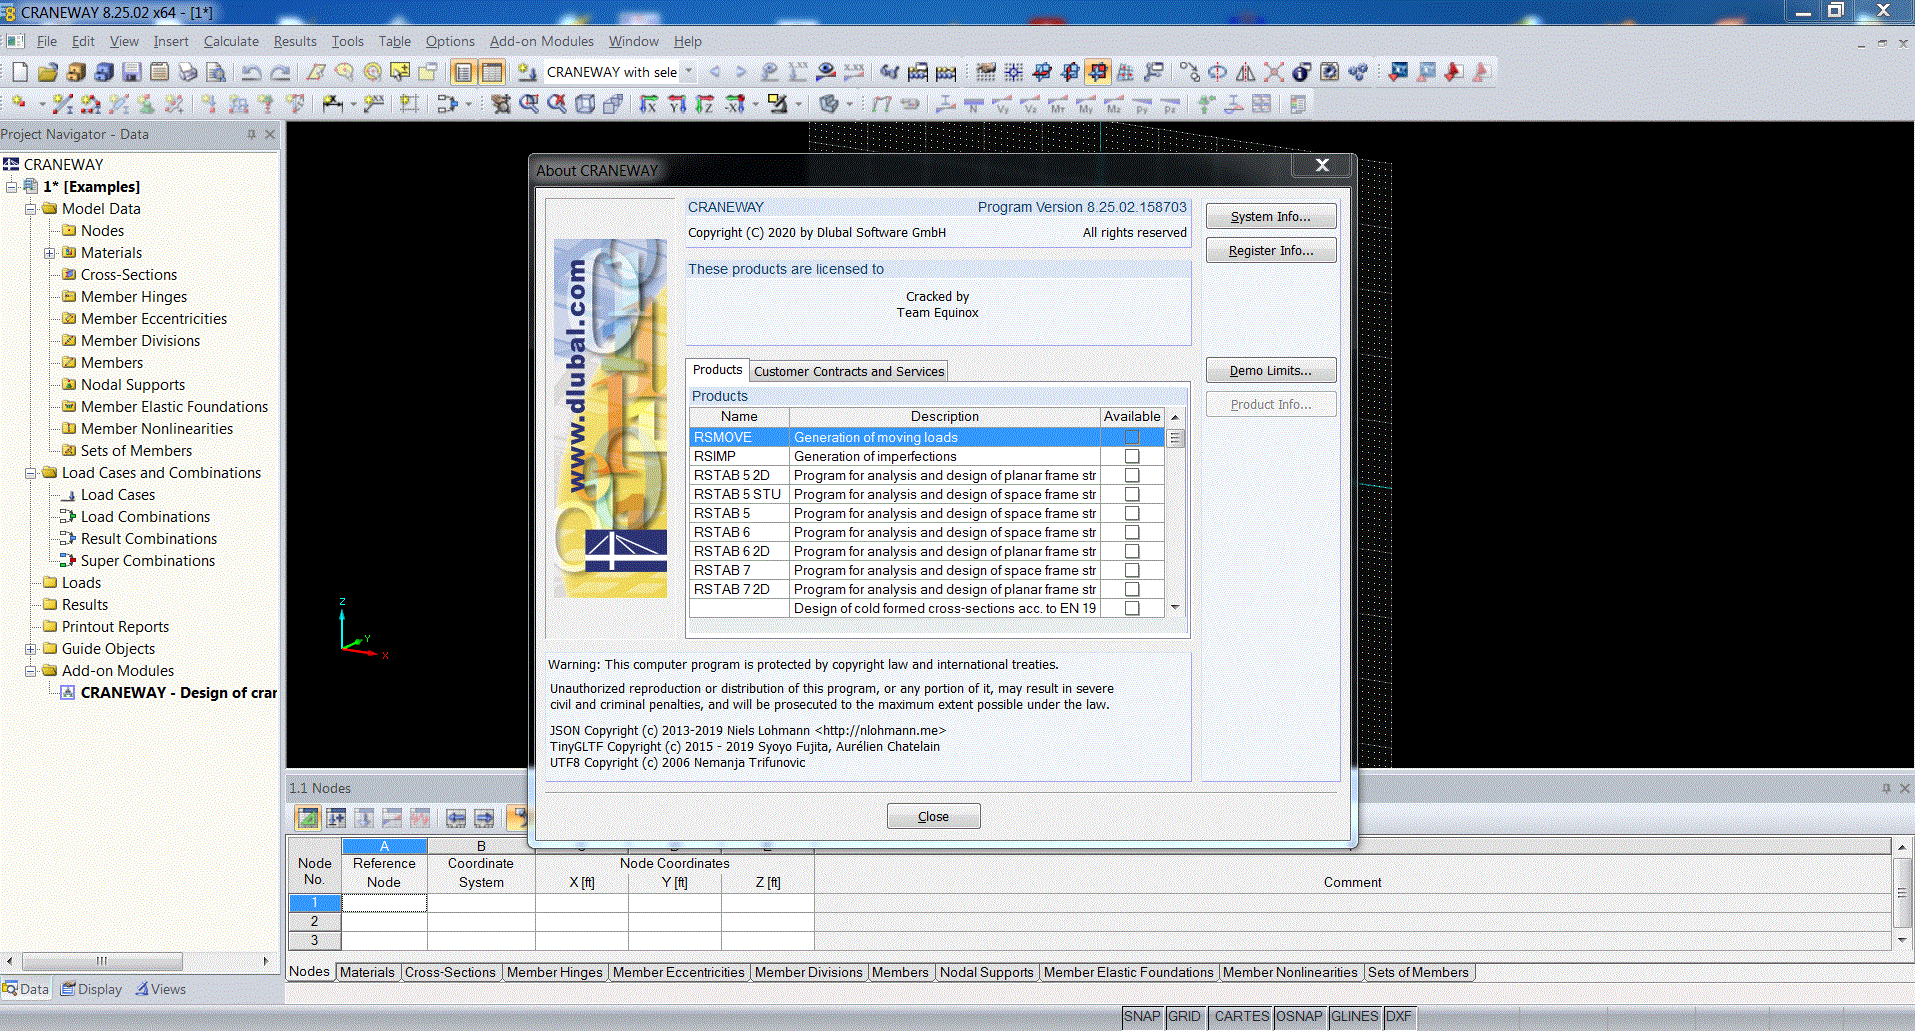Viewport: 1915px width, 1031px height.
Task: Go to previous load case with the left arrow
Action: pyautogui.click(x=714, y=72)
